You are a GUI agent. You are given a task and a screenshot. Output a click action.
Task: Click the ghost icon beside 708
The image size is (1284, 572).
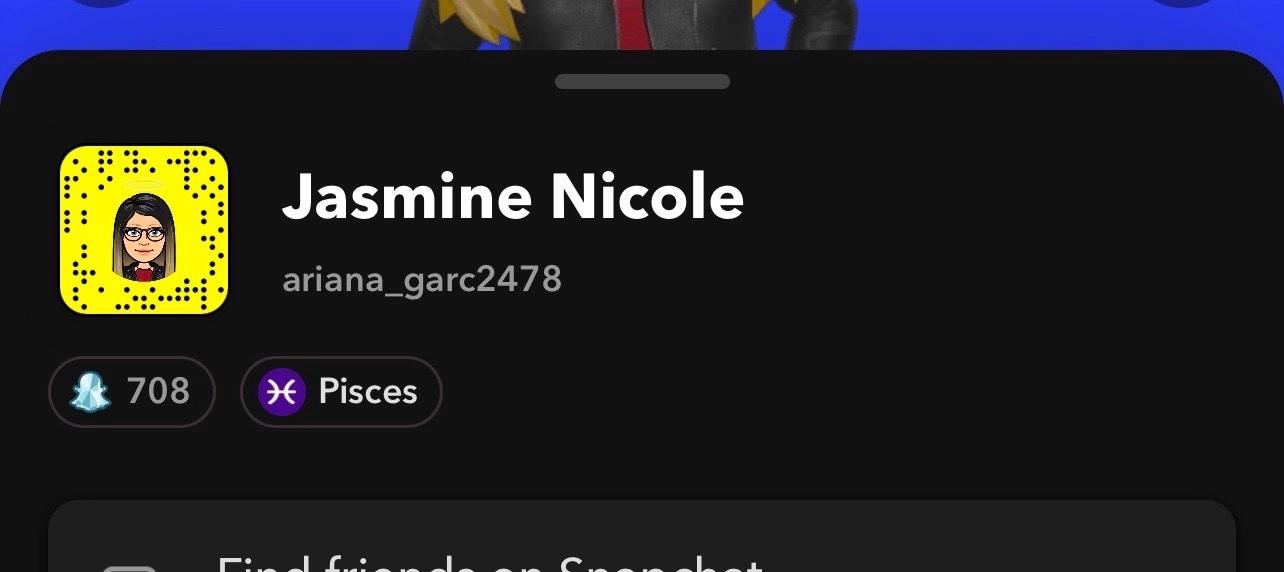[90, 391]
